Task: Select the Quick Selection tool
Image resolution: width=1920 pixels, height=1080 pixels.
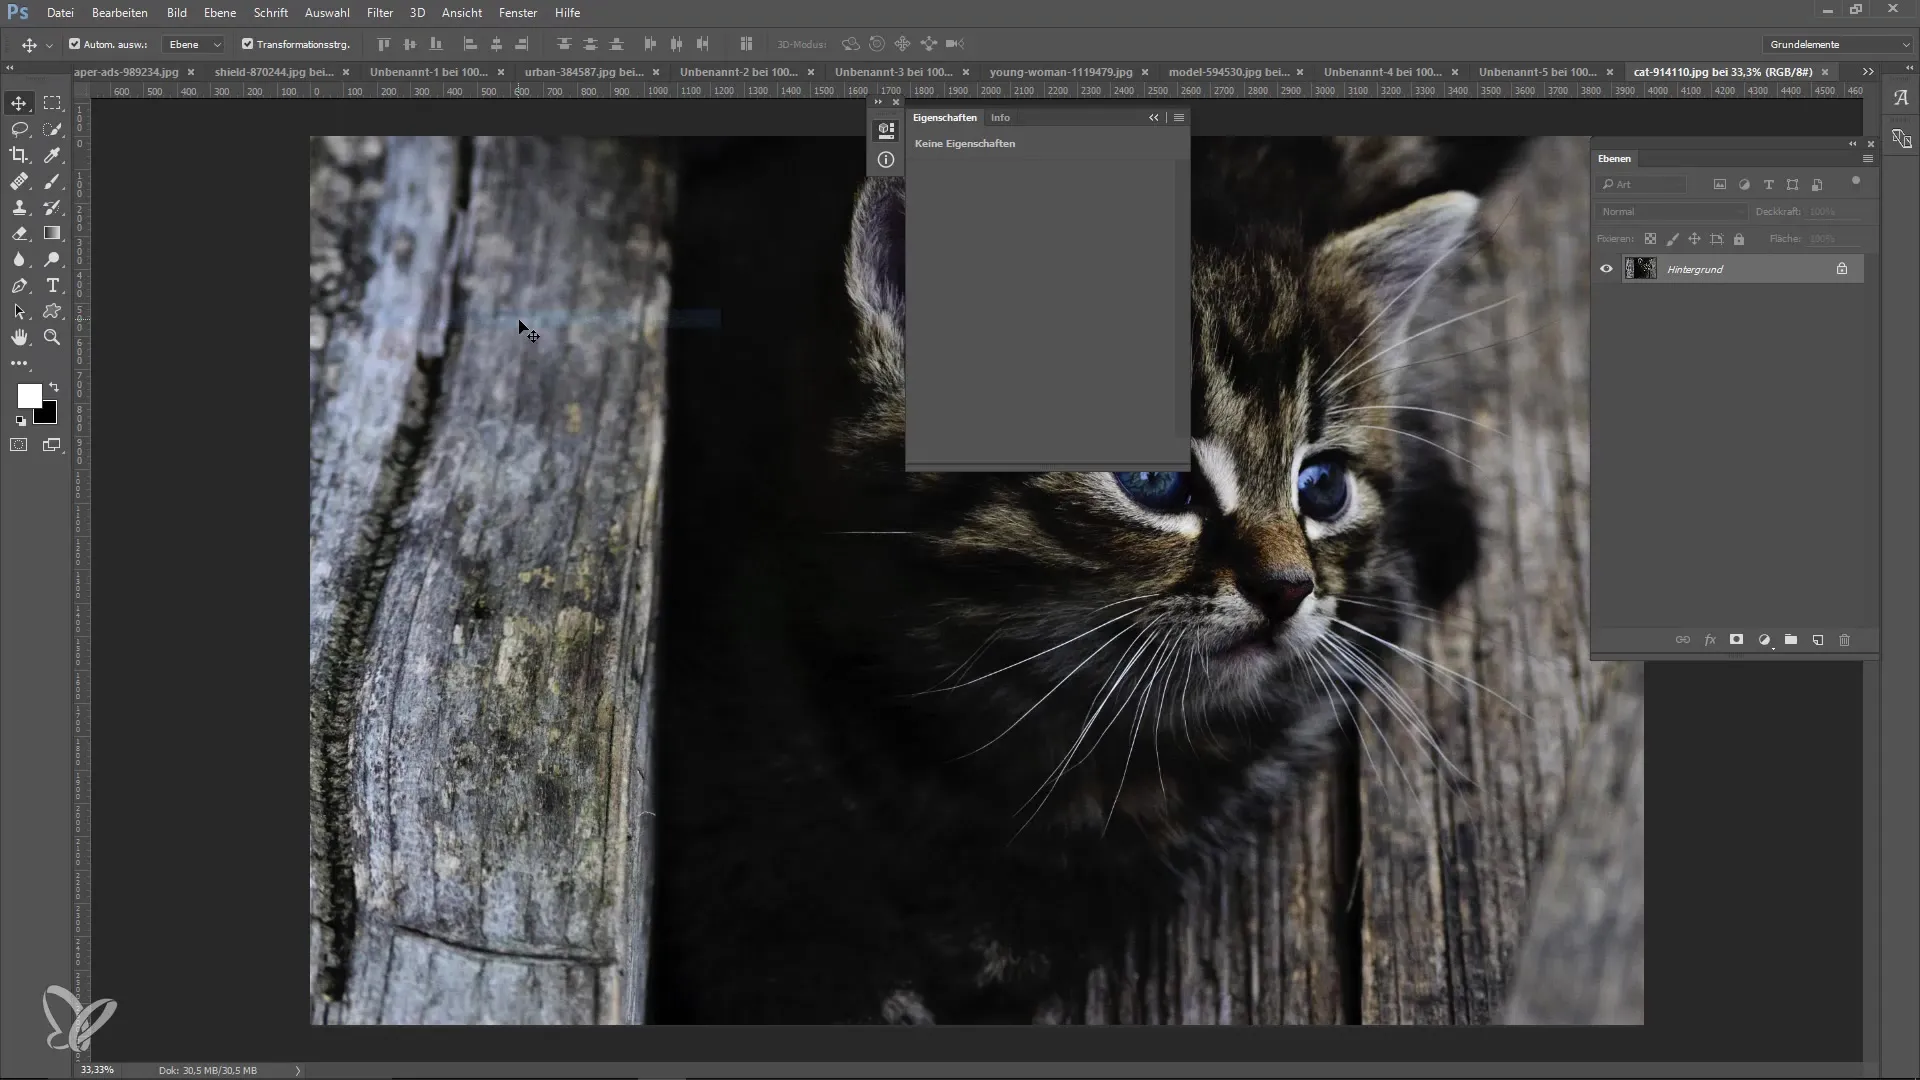Action: 52,129
